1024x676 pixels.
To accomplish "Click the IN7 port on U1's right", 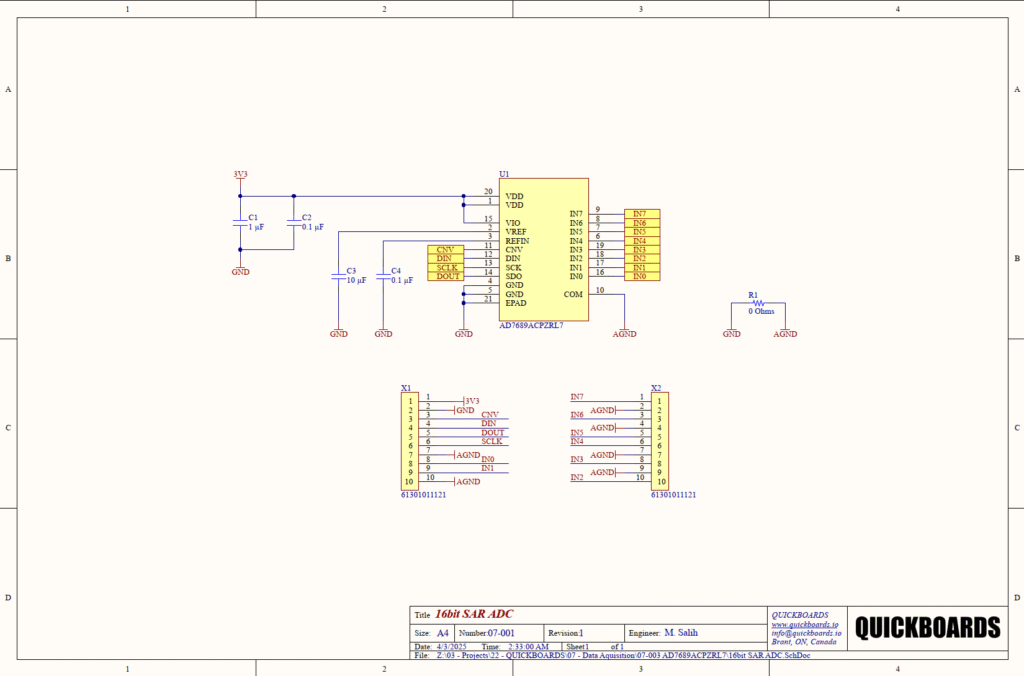I will [x=641, y=213].
